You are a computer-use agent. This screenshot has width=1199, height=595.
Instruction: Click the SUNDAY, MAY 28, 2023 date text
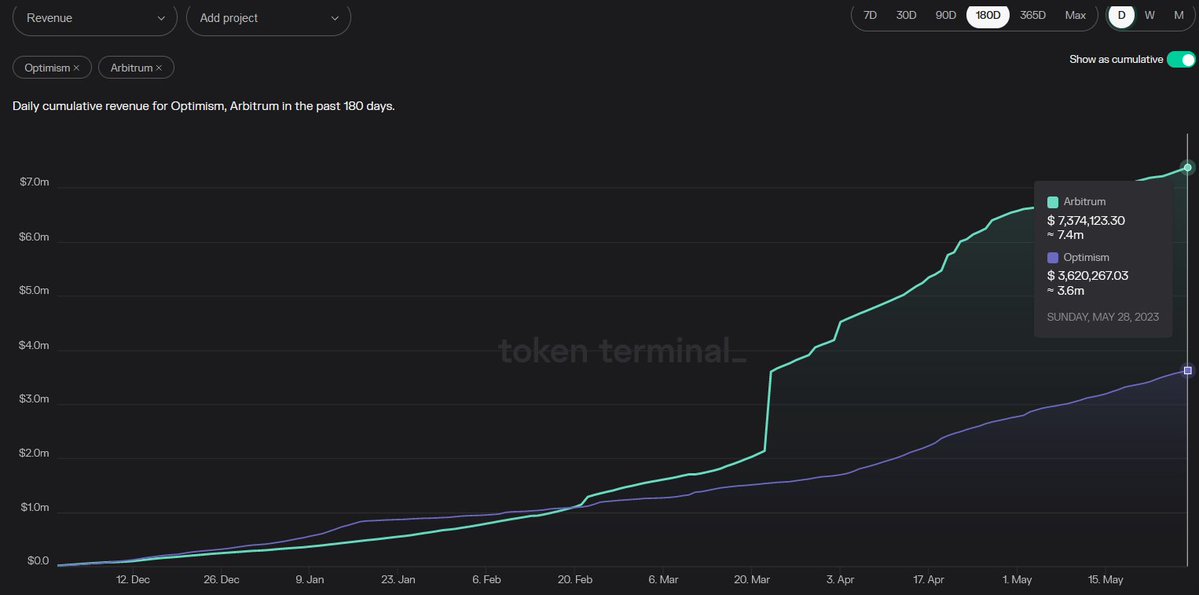(x=1103, y=317)
